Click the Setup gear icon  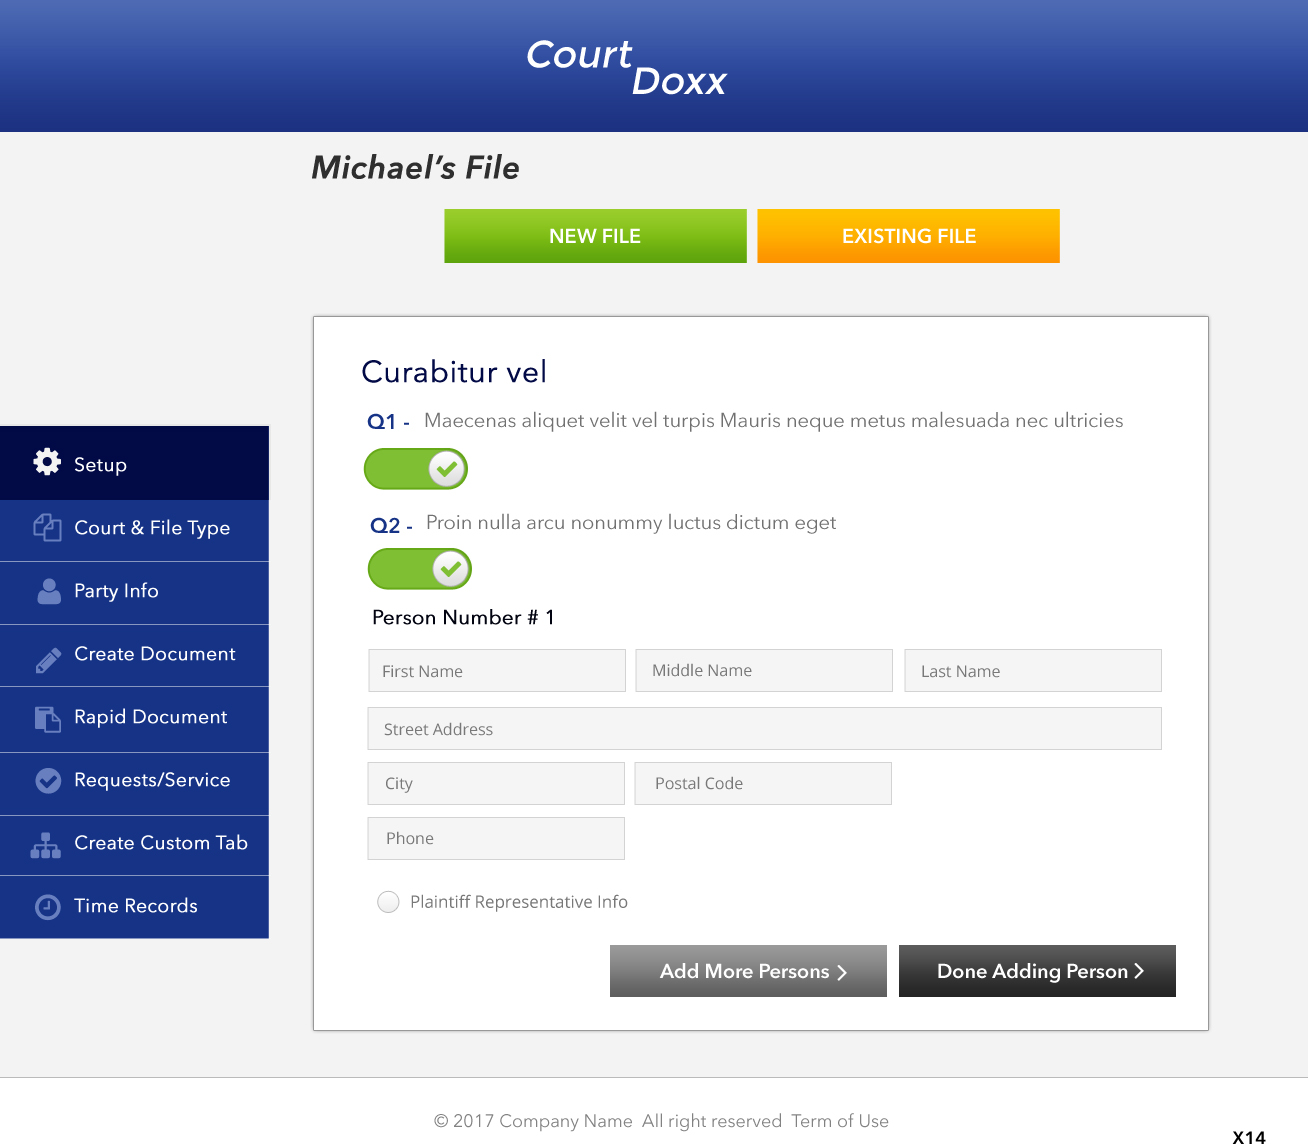point(47,461)
